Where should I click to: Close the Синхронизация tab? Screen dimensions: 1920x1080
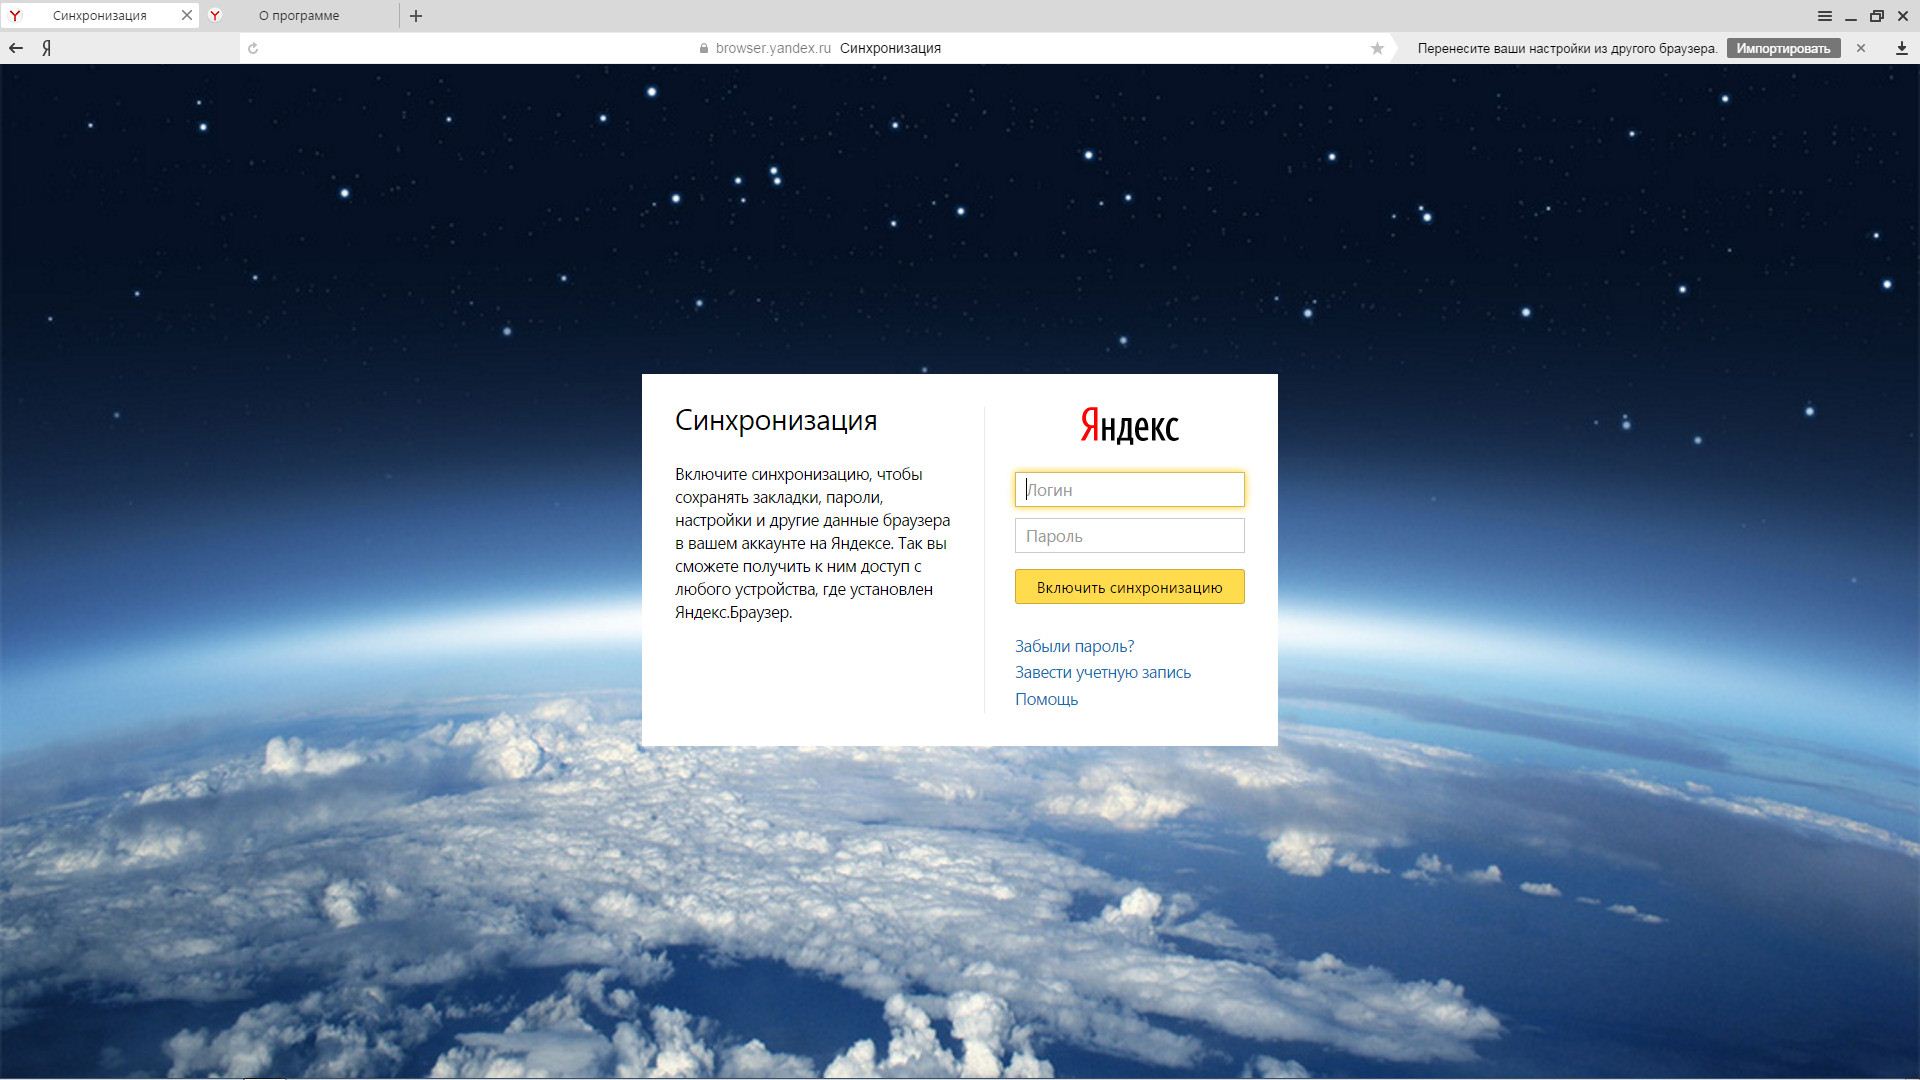pos(187,15)
